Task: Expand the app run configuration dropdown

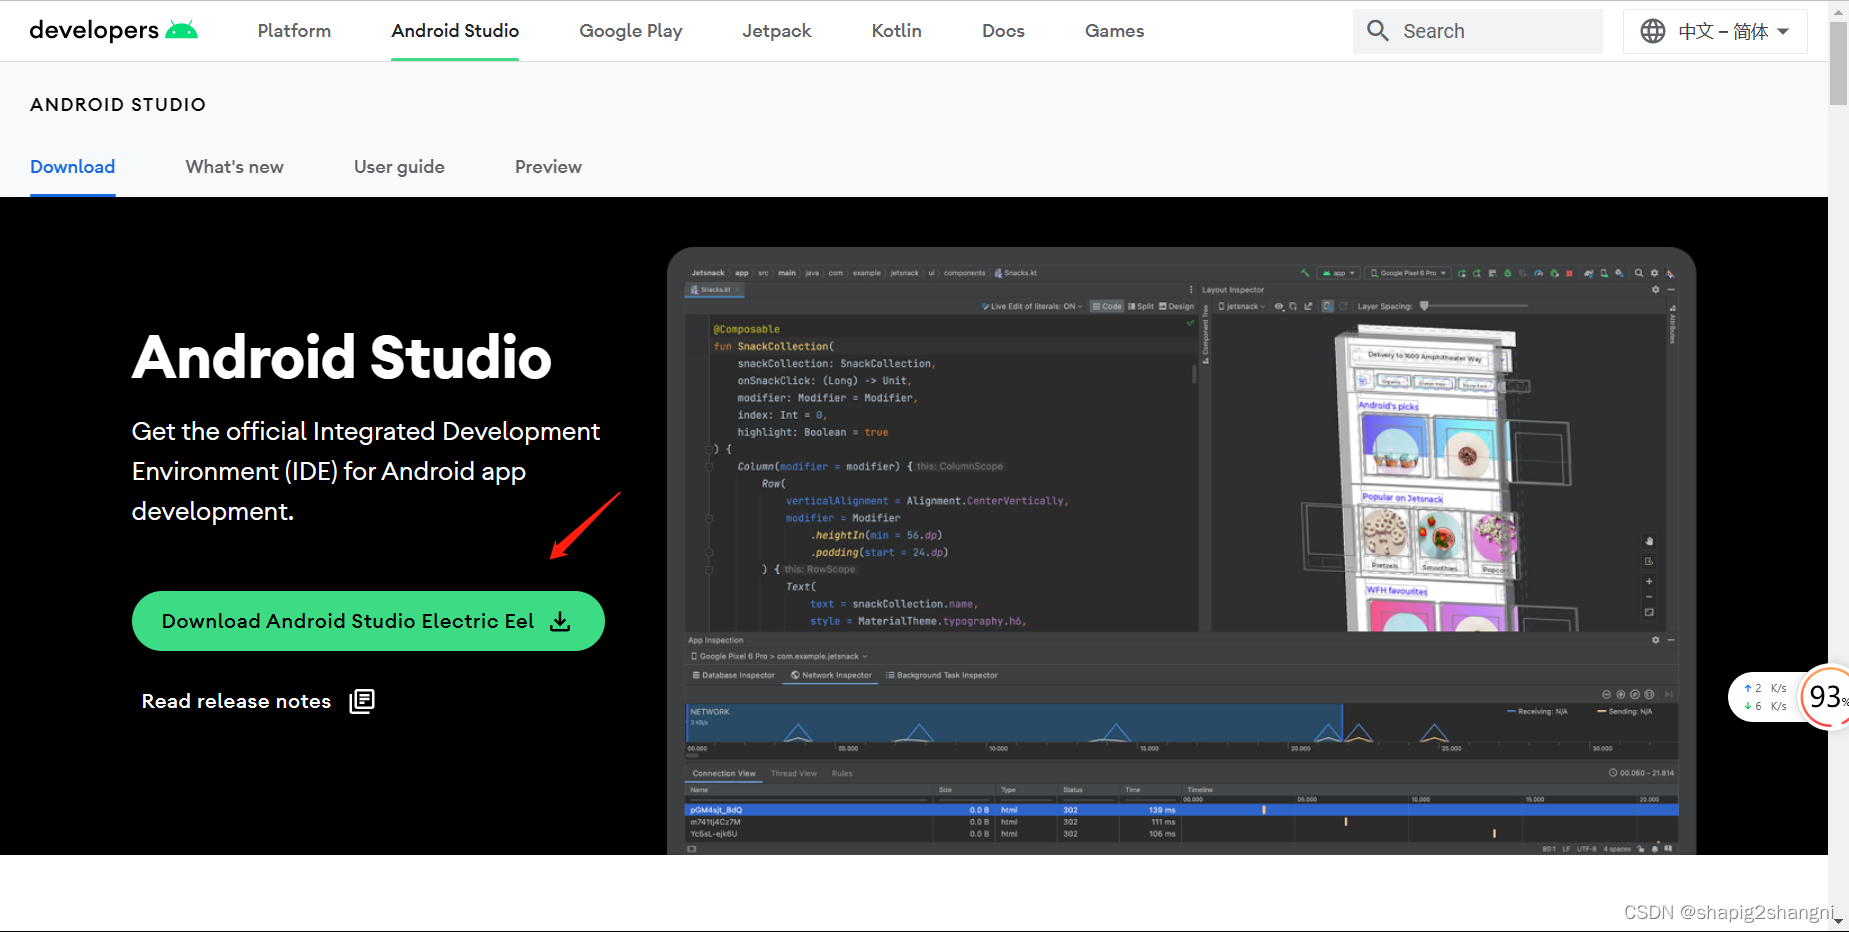Action: (x=1339, y=272)
